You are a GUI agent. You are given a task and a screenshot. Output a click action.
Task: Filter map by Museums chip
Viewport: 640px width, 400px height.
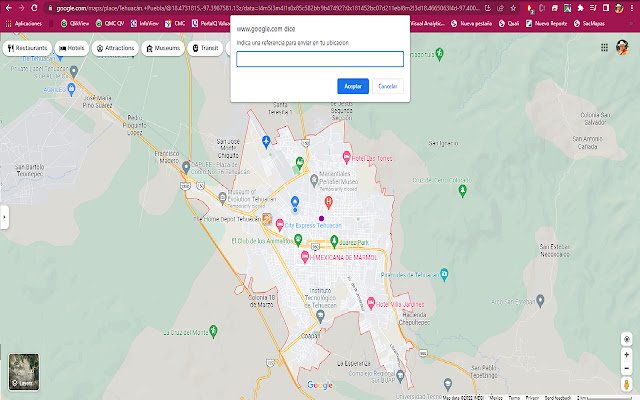pos(163,48)
